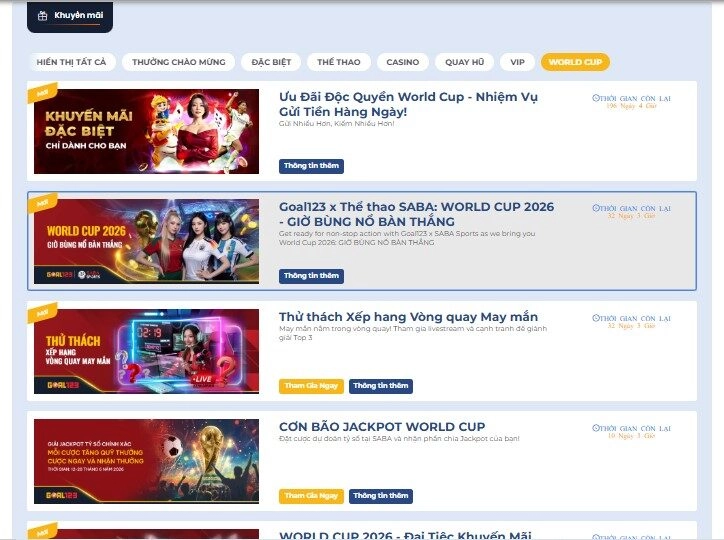
Task: Open the Thử Thách Vòng Quay banner image
Action: 146,351
